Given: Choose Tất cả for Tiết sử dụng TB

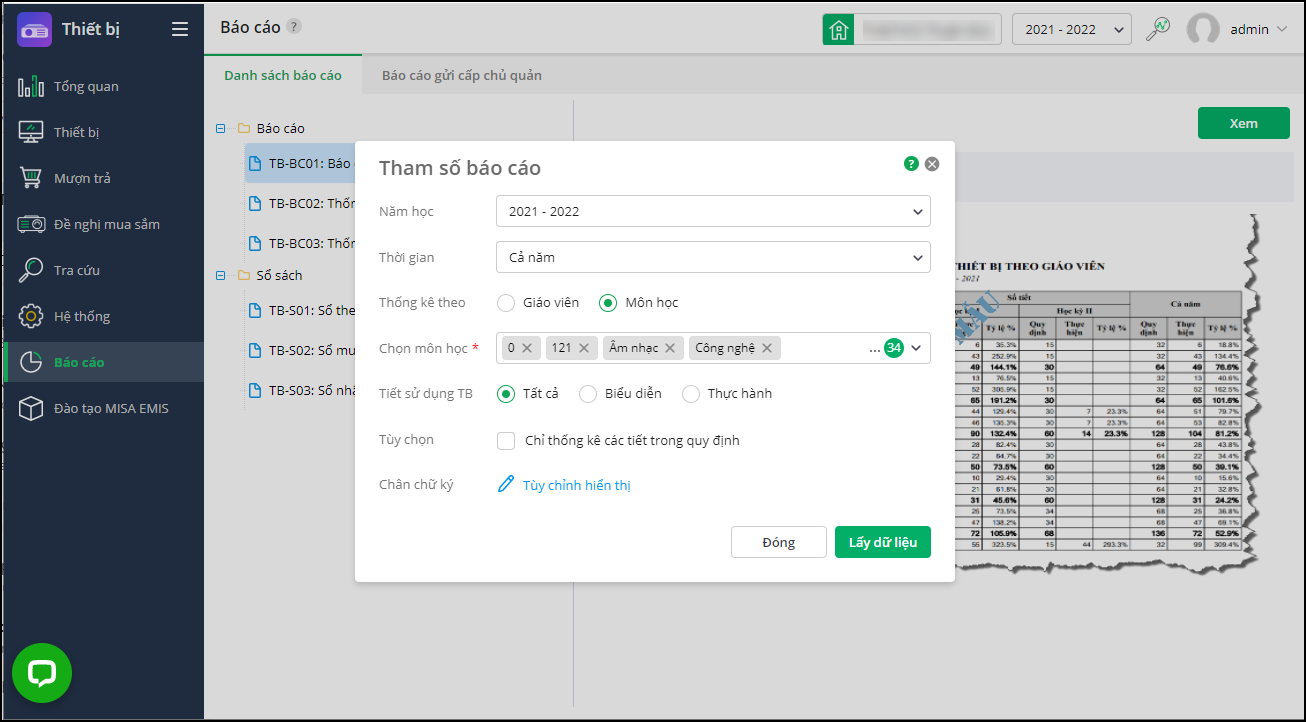Looking at the screenshot, I should [x=506, y=394].
